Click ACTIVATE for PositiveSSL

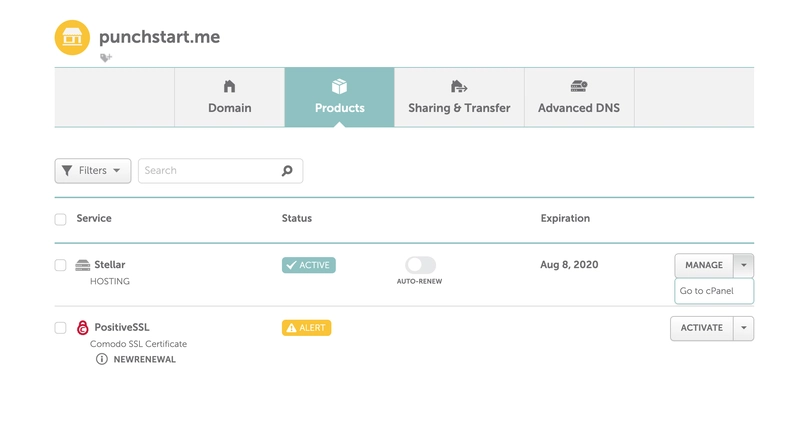[x=702, y=328]
